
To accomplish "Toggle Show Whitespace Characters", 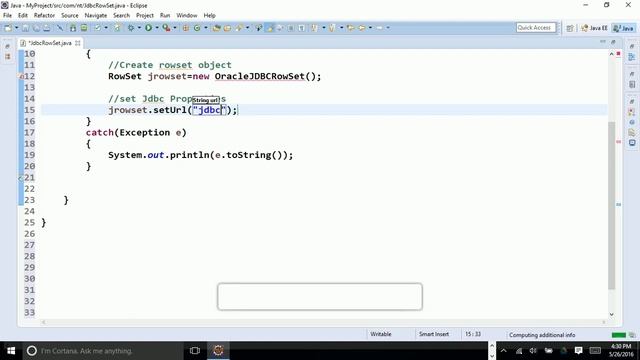I will click(x=302, y=28).
